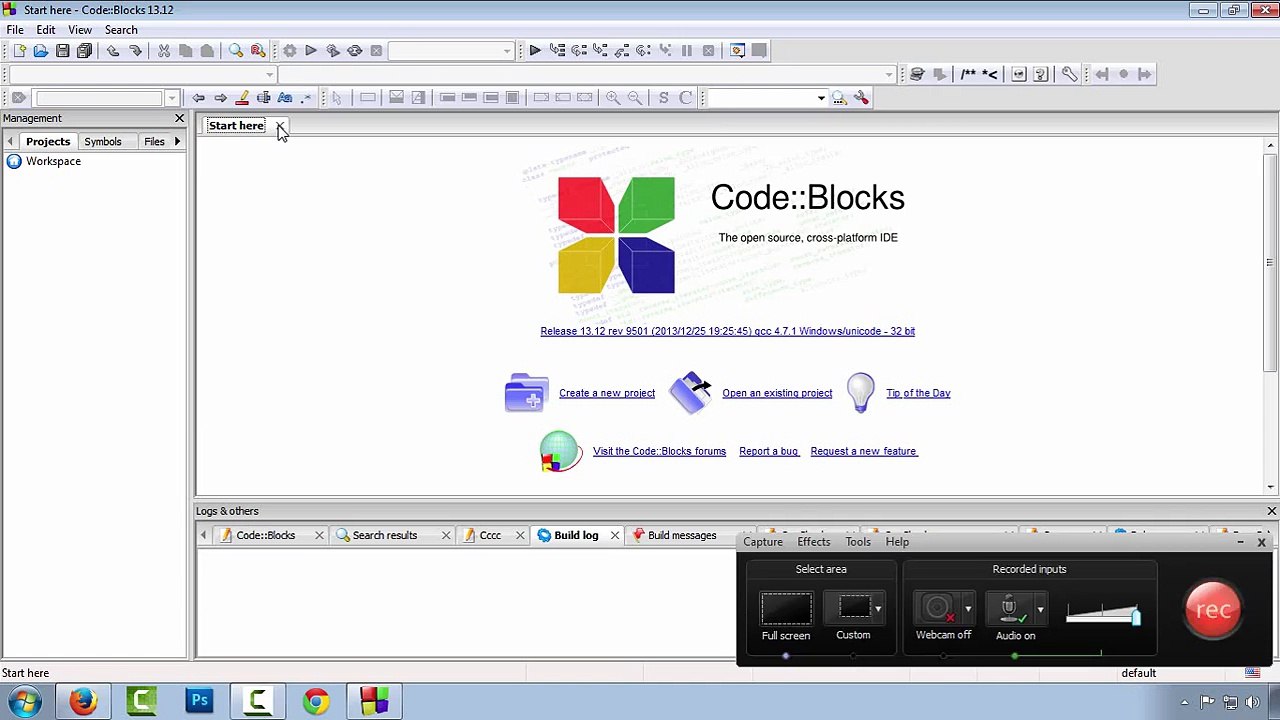Click the Highlight pen icon
Viewport: 1280px width, 720px height.
[x=242, y=98]
